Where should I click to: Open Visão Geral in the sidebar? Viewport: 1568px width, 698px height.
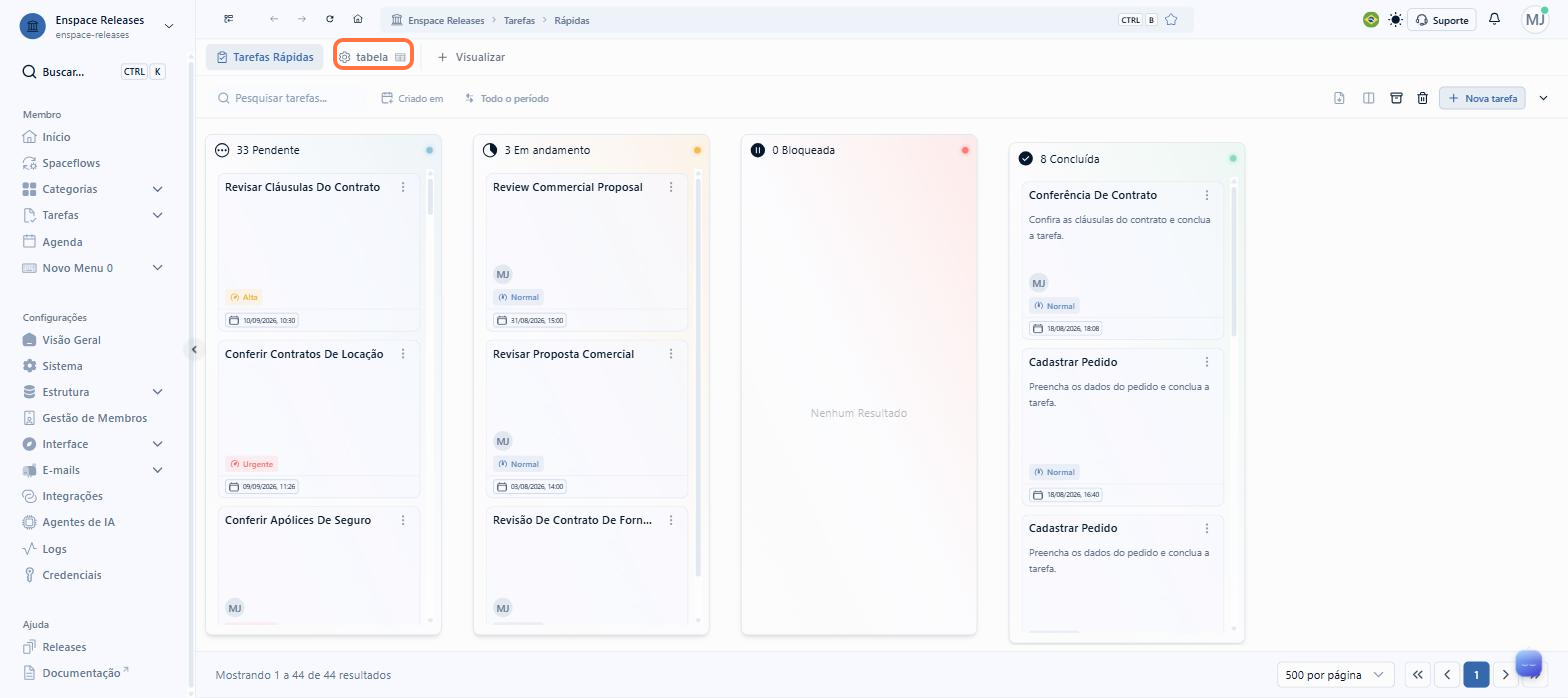(x=62, y=340)
